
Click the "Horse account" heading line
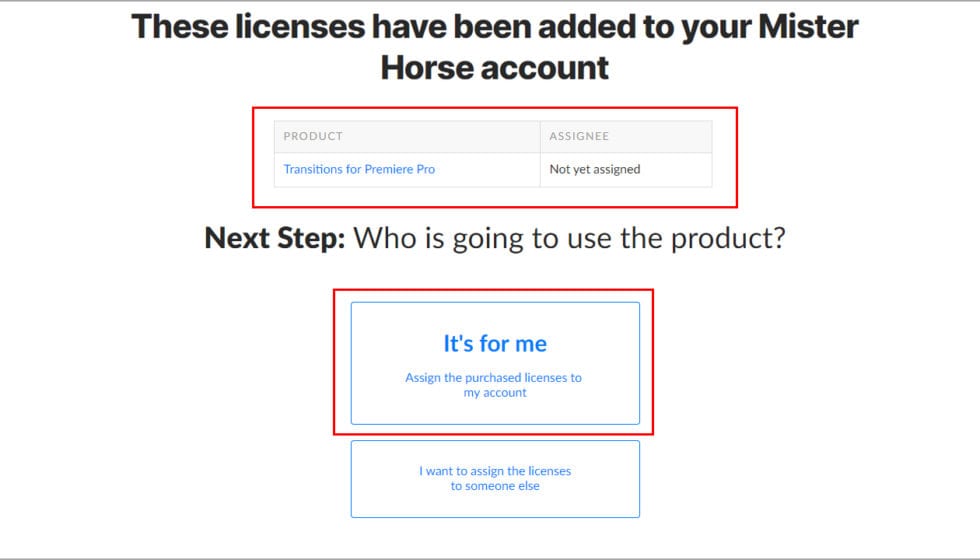(495, 68)
